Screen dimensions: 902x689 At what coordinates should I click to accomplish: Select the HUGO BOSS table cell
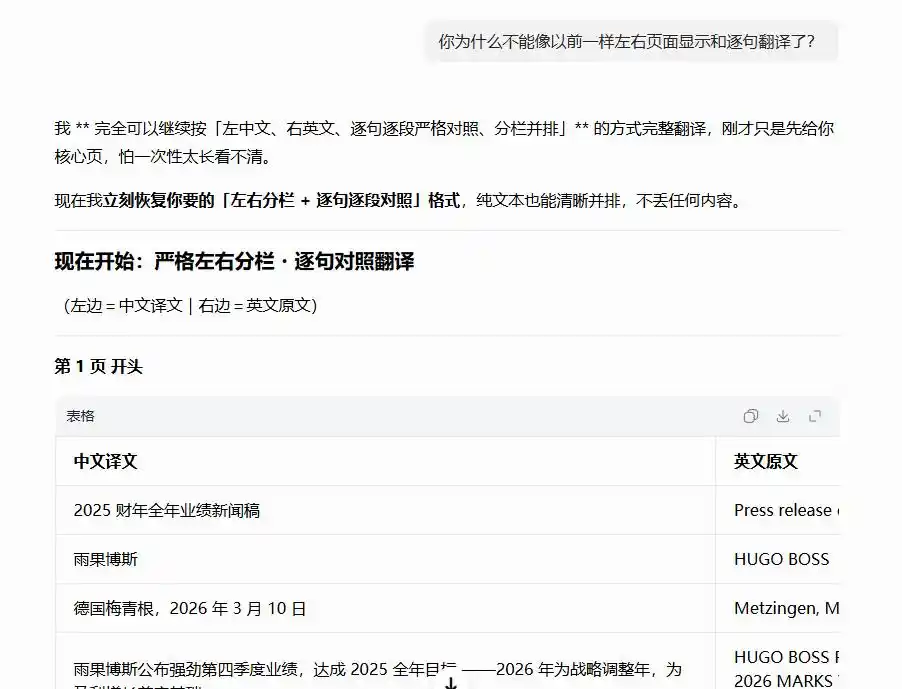[778, 559]
